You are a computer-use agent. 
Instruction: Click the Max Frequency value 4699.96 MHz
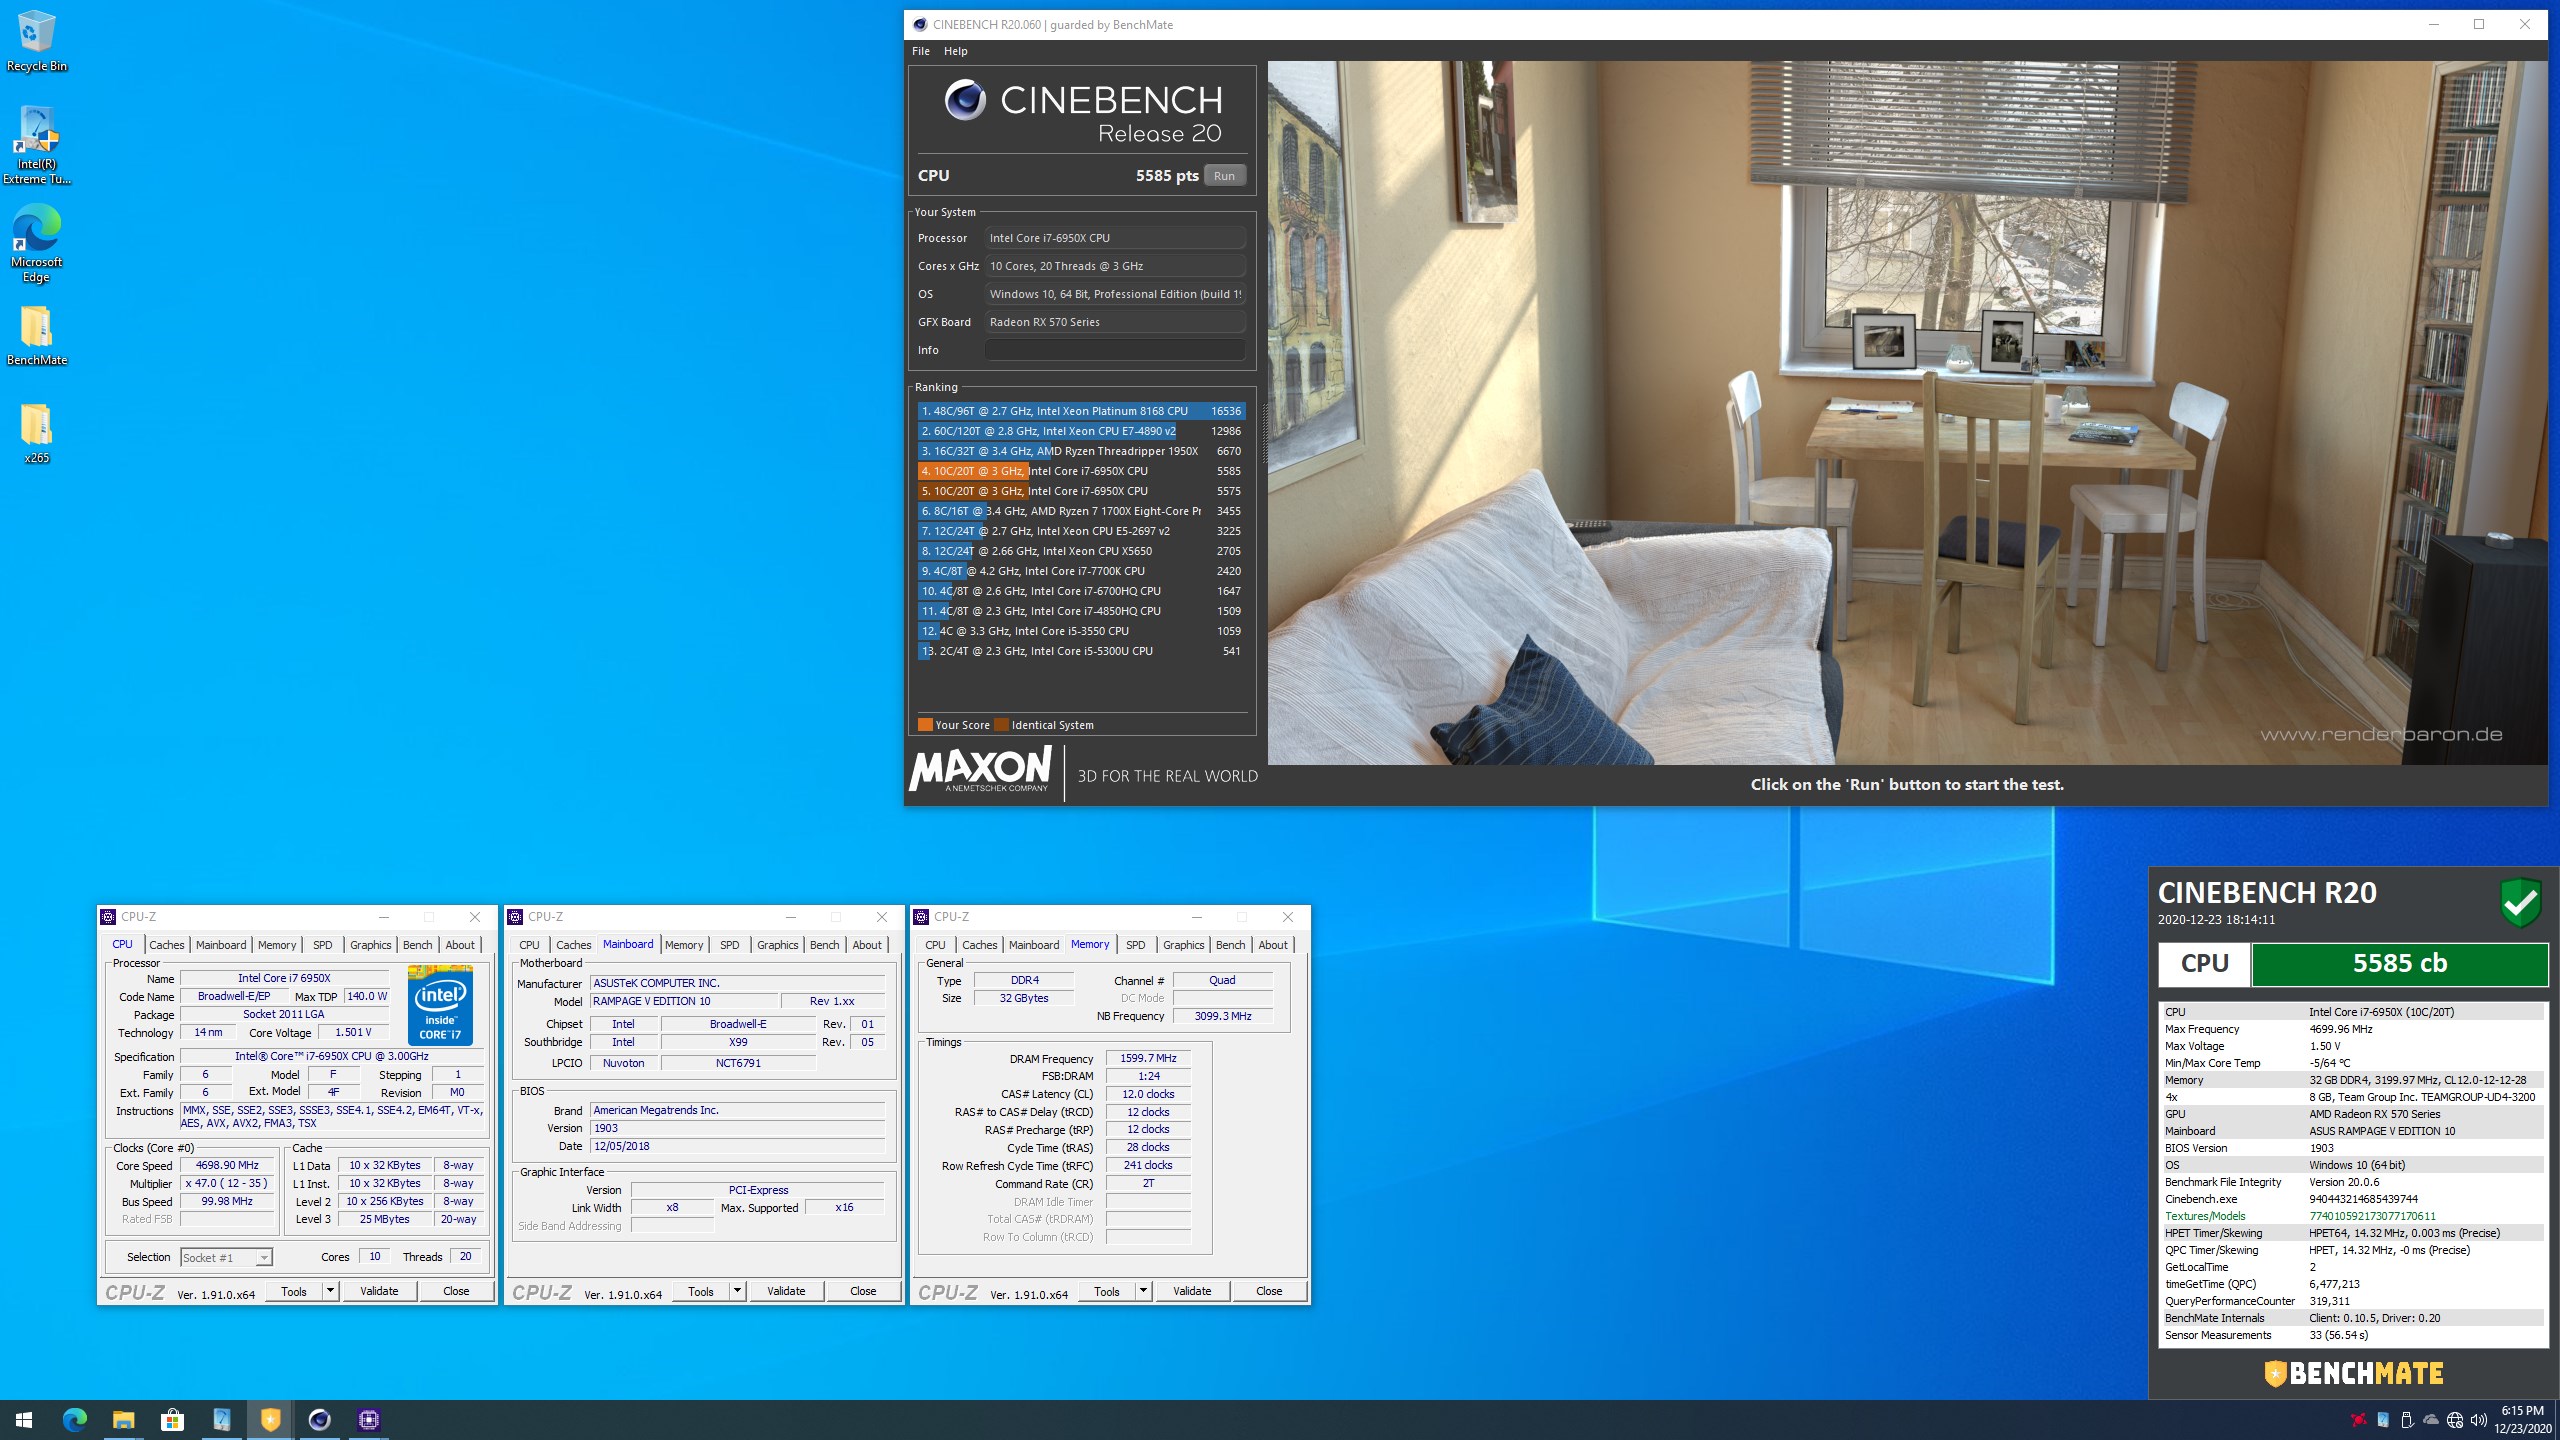[2340, 1029]
